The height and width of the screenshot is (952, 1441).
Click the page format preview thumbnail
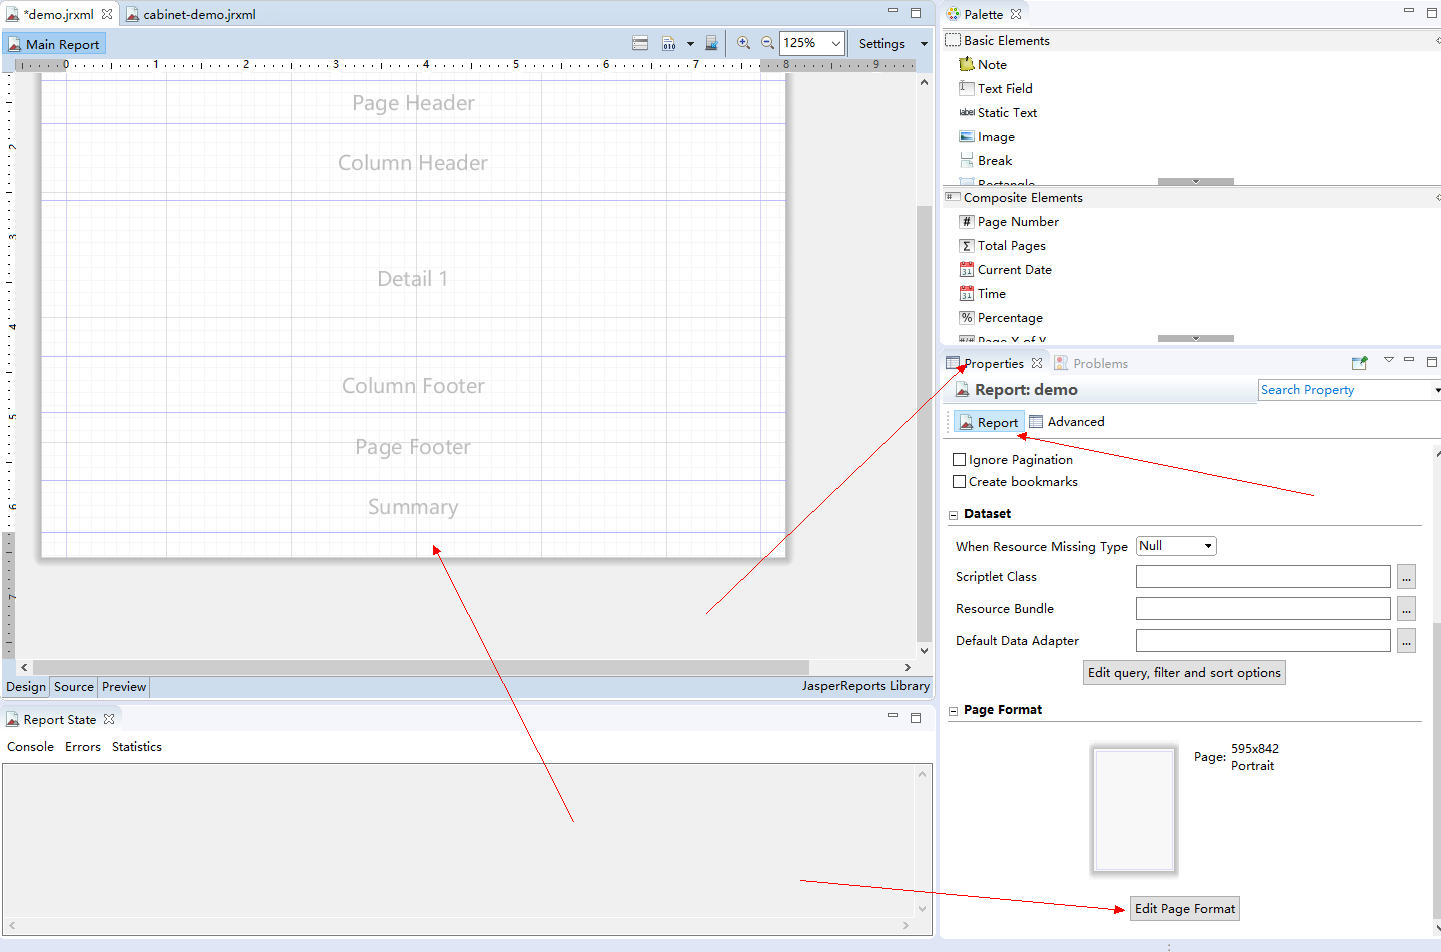1134,810
